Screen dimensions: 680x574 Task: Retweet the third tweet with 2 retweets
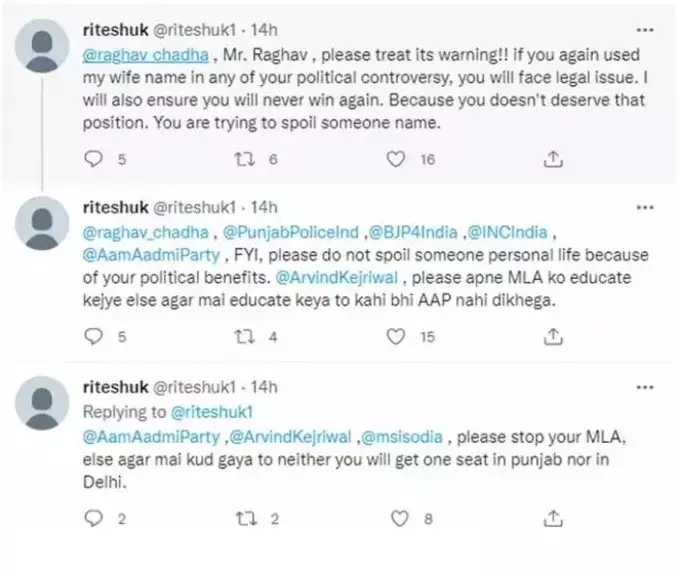pyautogui.click(x=243, y=519)
